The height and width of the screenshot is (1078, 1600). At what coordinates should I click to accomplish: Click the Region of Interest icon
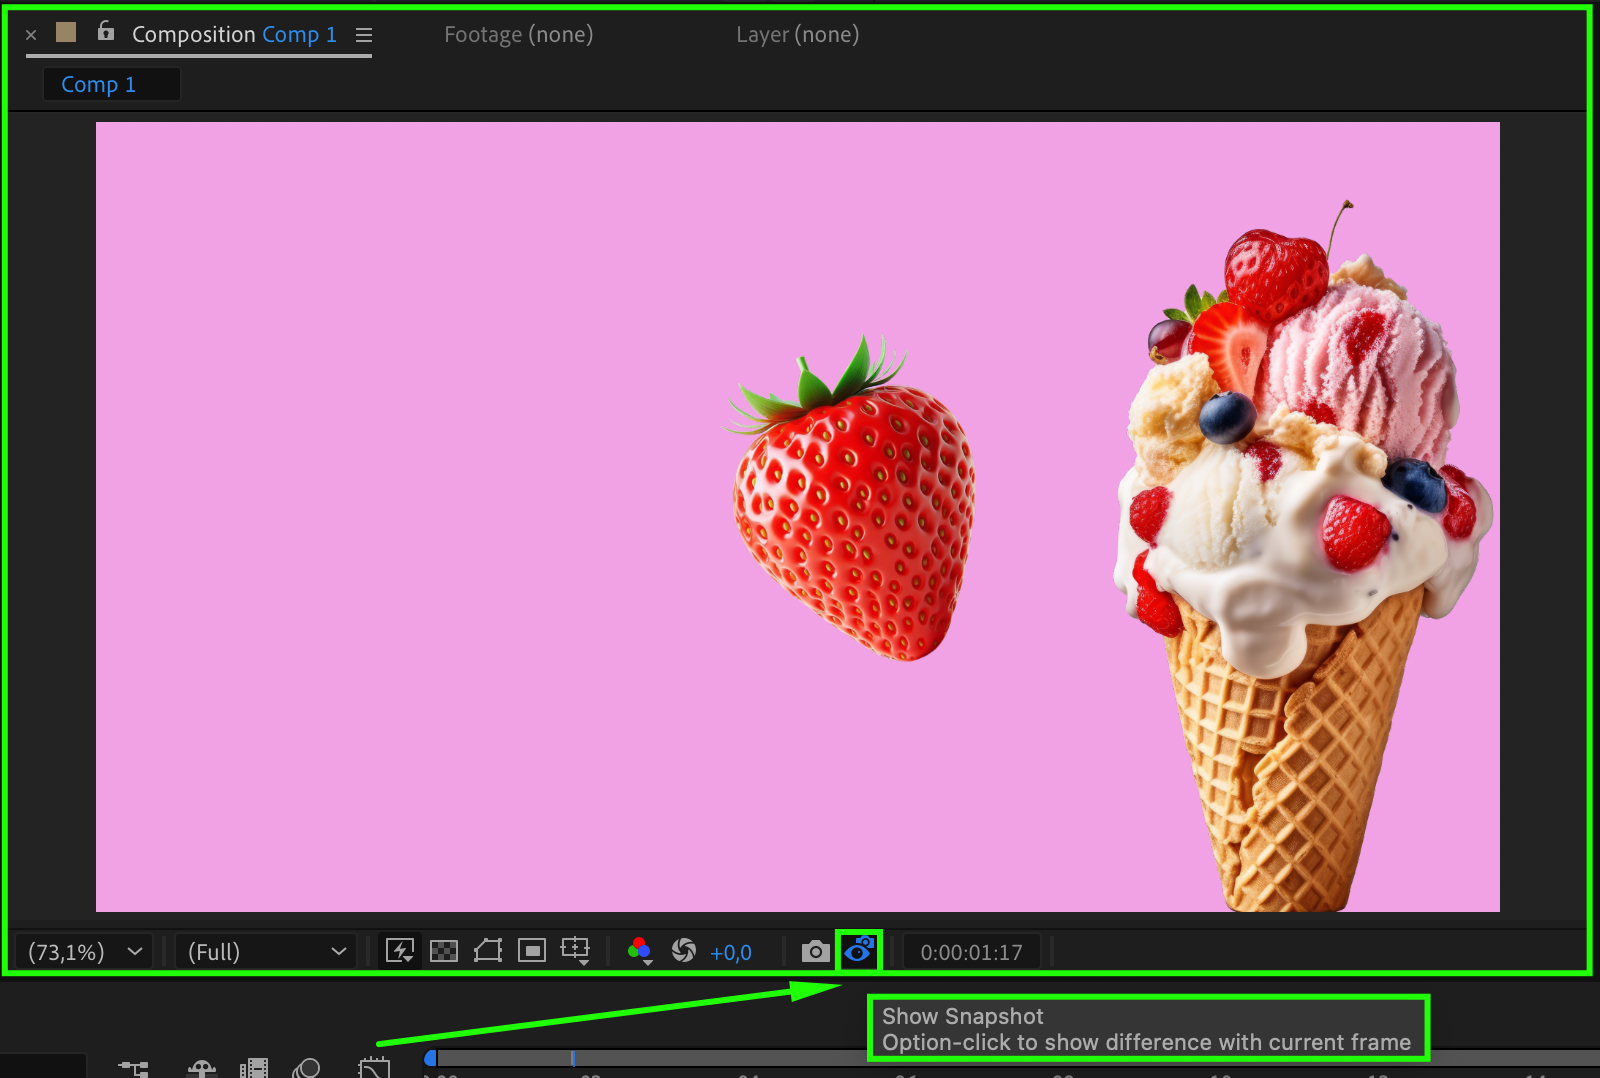[532, 951]
